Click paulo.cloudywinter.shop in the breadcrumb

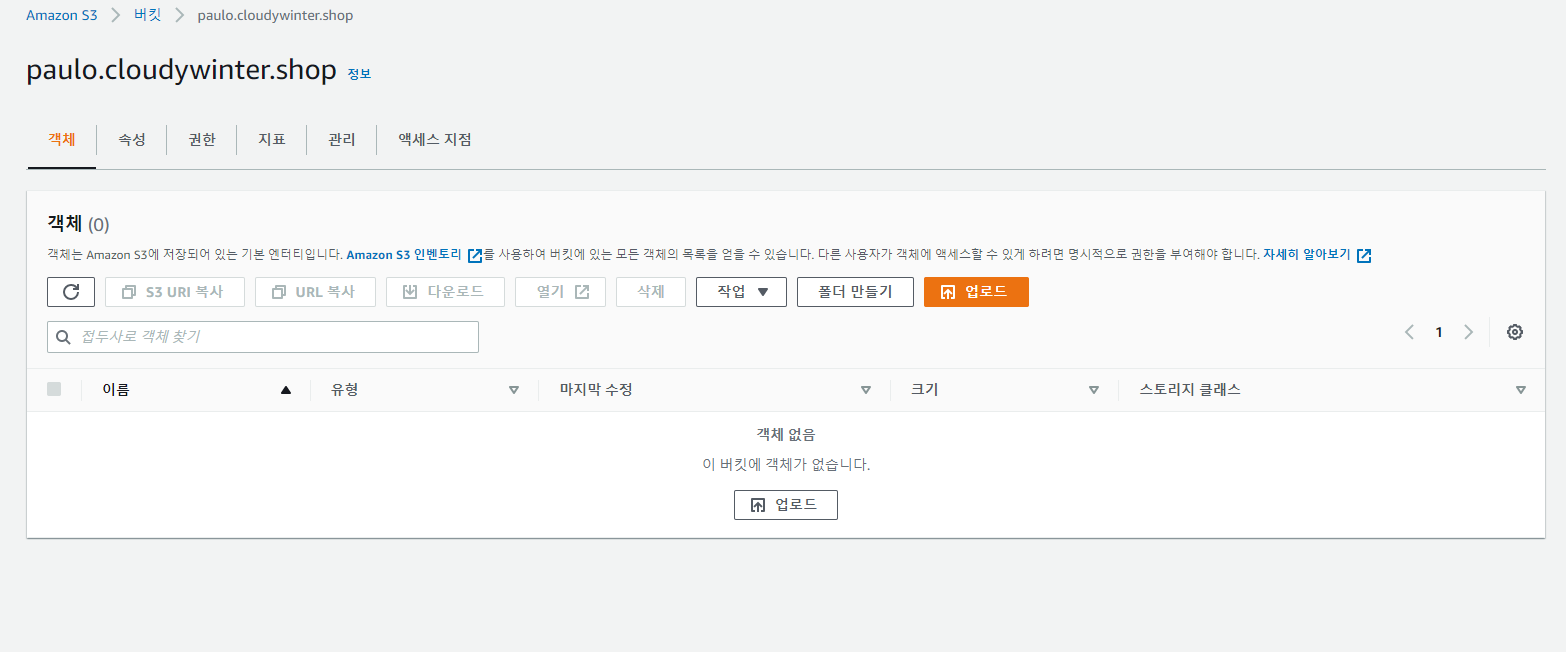point(275,15)
